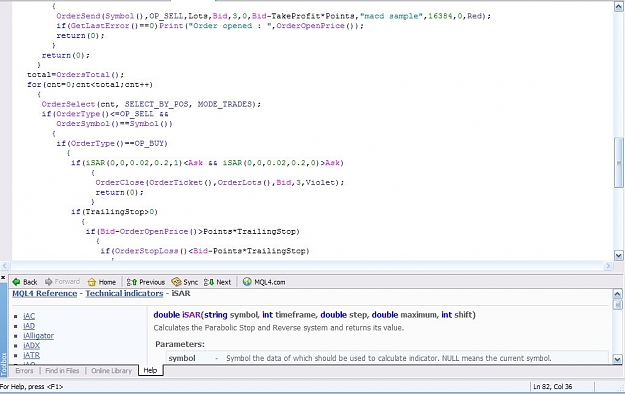625x394 pixels.
Task: Click the OrderSend line in code
Action: [x=273, y=16]
